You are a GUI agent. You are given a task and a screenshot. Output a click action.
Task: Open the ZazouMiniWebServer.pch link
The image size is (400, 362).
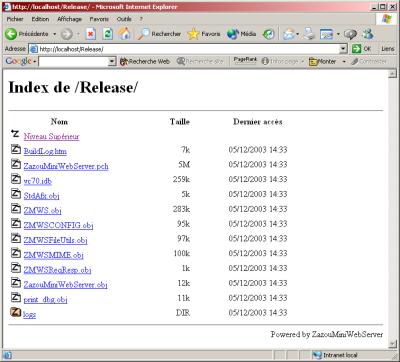[66, 166]
